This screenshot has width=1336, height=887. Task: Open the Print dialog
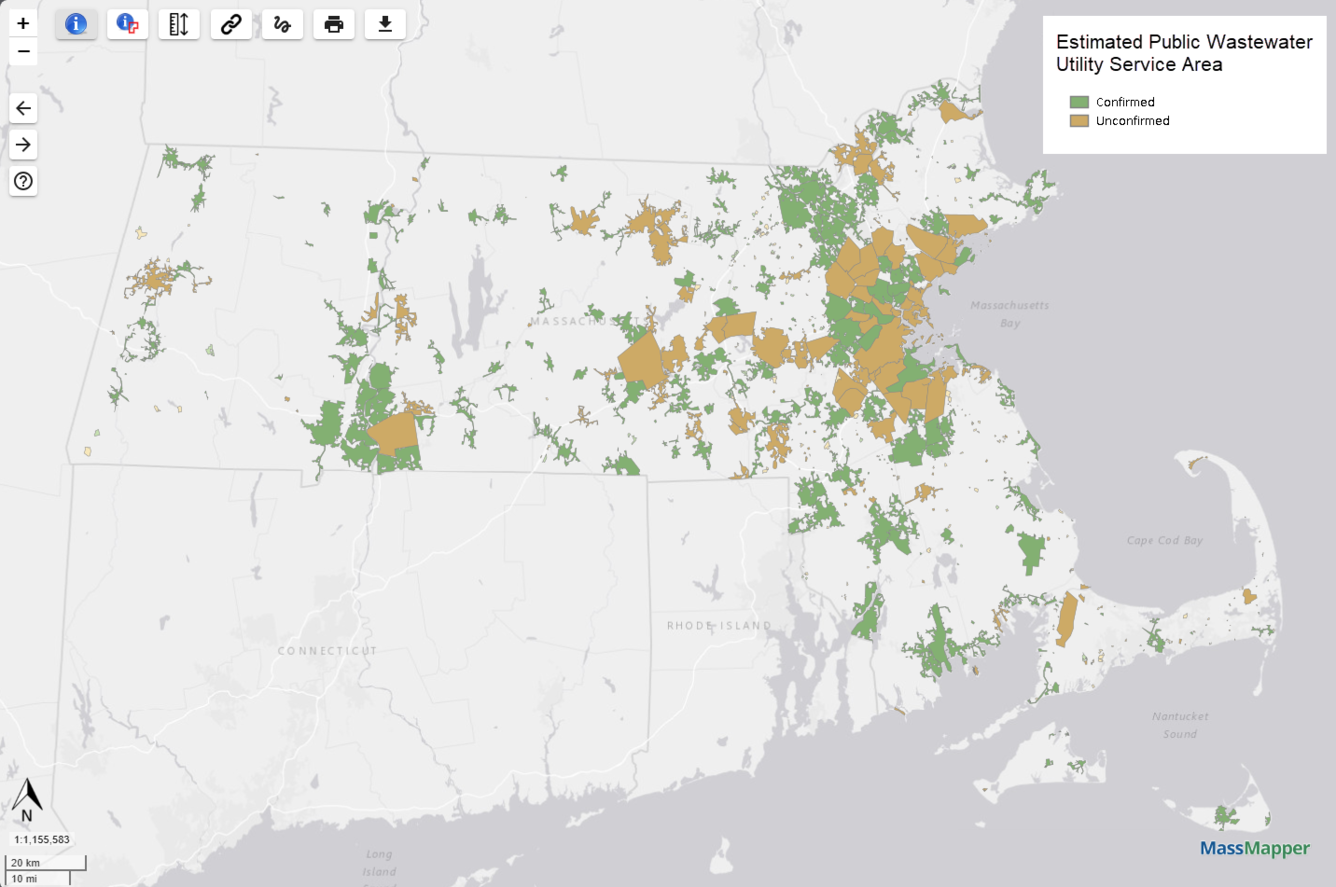(x=333, y=24)
